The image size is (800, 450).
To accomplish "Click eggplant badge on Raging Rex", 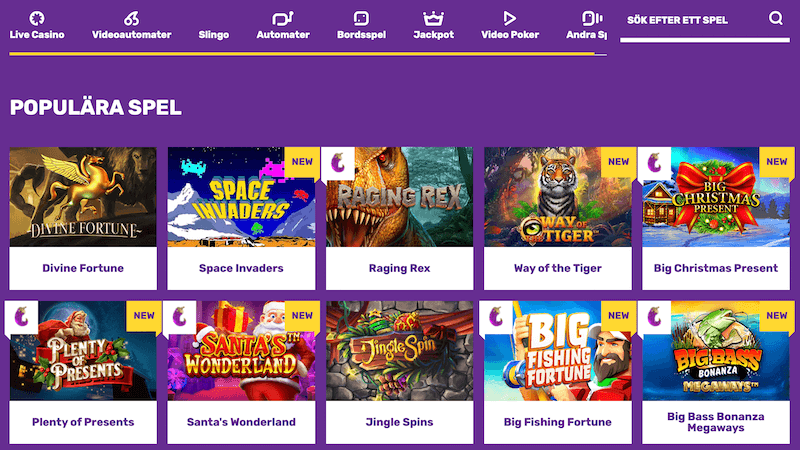I will pos(338,163).
